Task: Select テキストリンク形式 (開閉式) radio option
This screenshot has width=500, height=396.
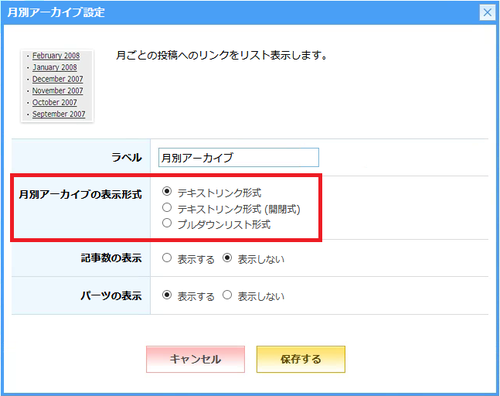Action: pos(167,208)
